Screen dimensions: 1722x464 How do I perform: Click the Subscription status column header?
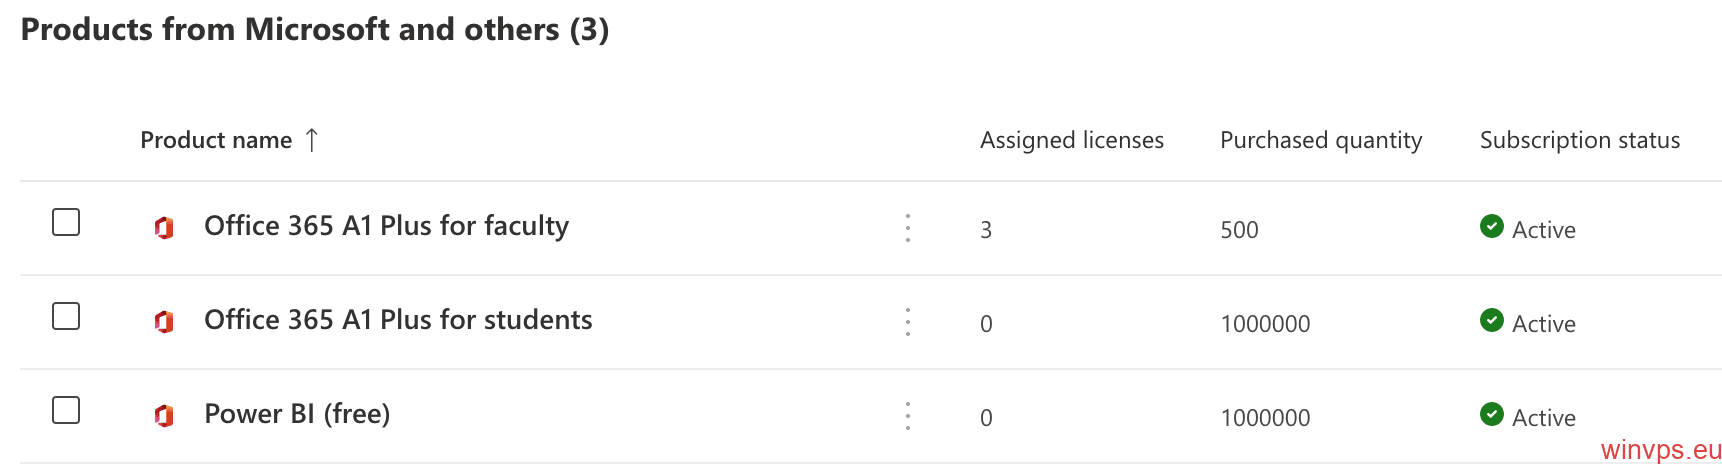click(1580, 140)
